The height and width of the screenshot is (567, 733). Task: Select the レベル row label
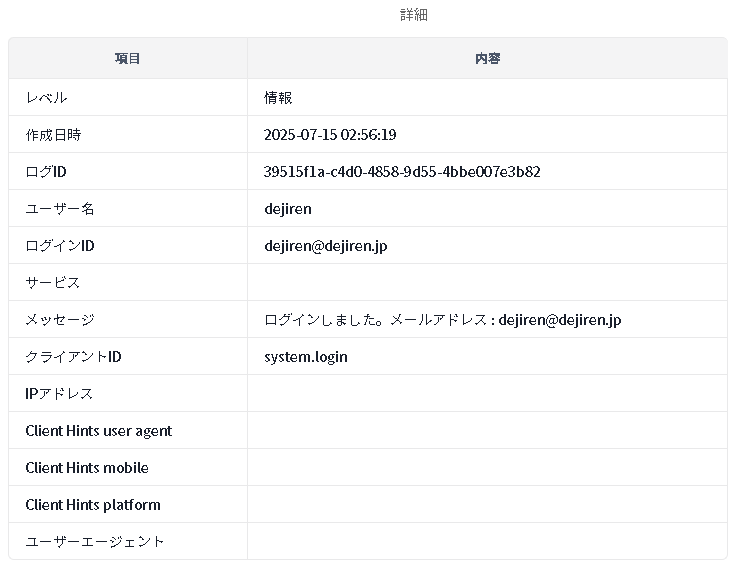[46, 98]
